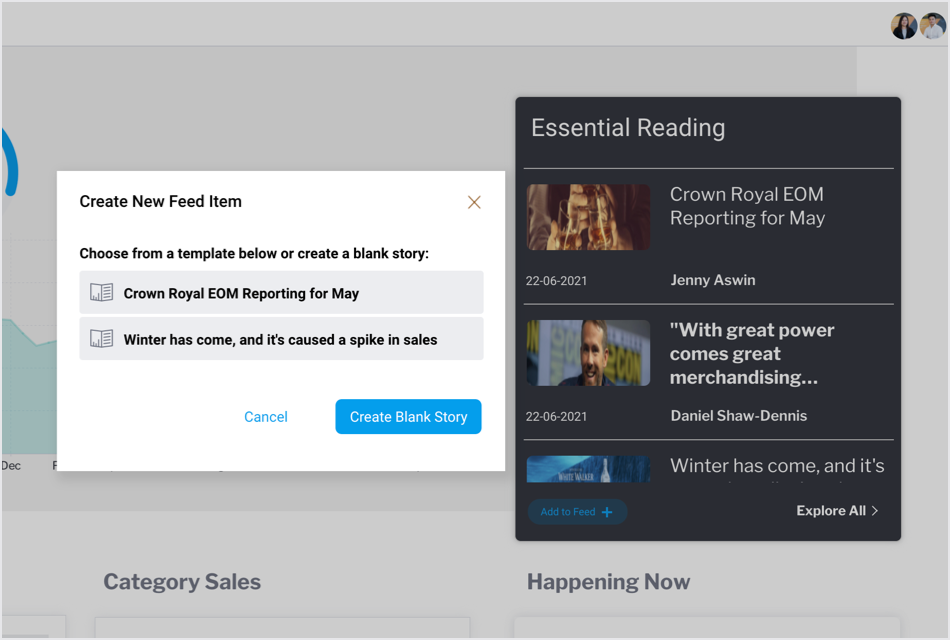Select the Winter sales spike template
Screen dimensions: 950x640
click(280, 339)
